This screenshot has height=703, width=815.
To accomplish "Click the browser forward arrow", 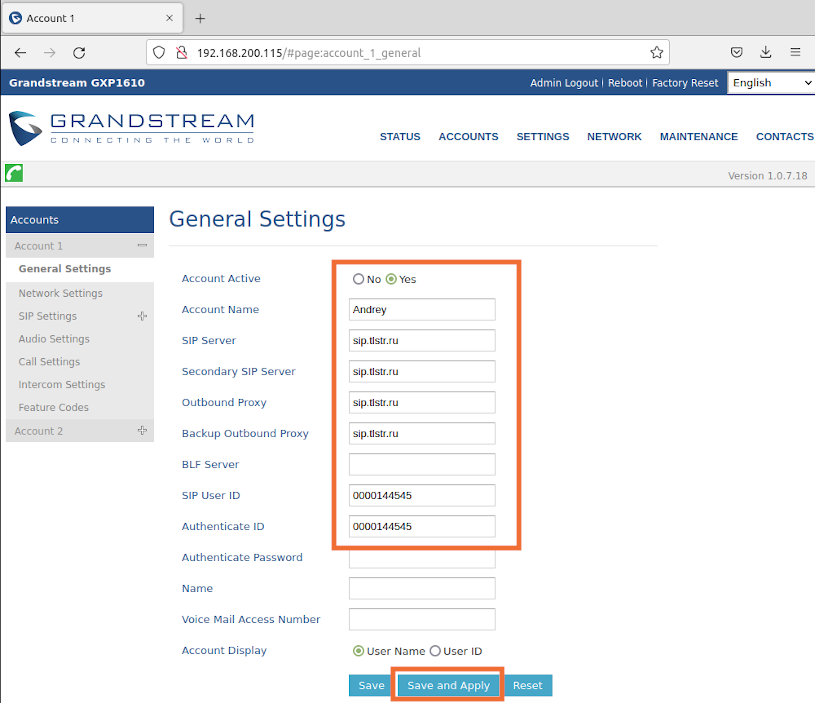I will tap(49, 52).
